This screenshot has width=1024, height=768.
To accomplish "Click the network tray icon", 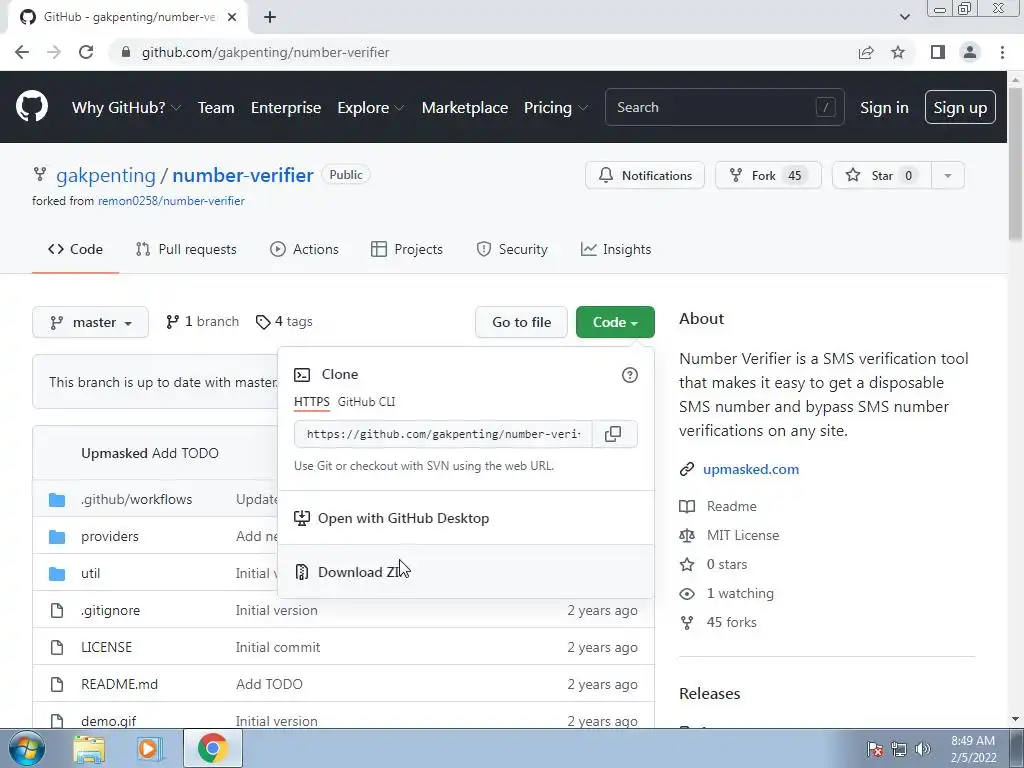I will pyautogui.click(x=899, y=749).
